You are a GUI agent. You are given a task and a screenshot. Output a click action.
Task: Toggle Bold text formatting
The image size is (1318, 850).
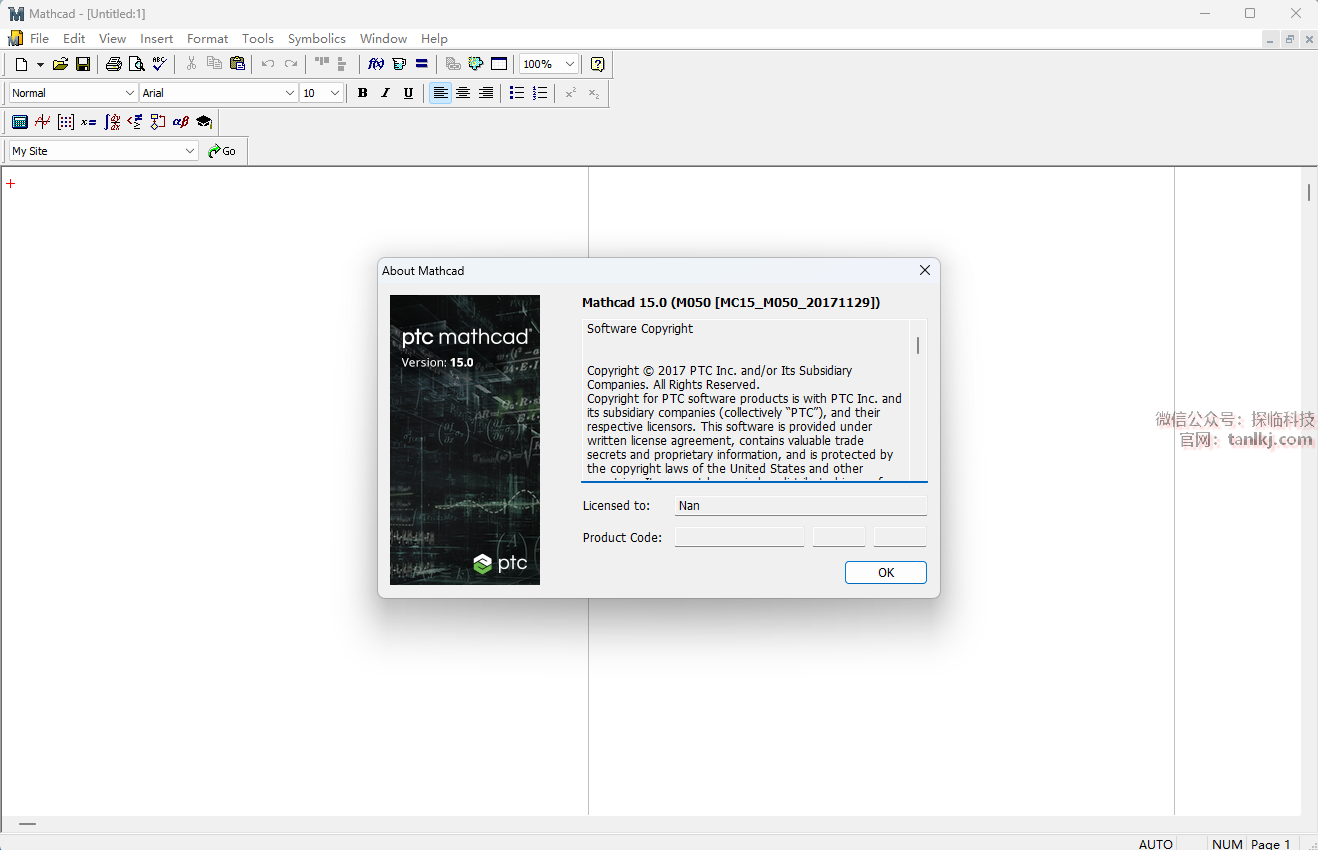tap(362, 93)
